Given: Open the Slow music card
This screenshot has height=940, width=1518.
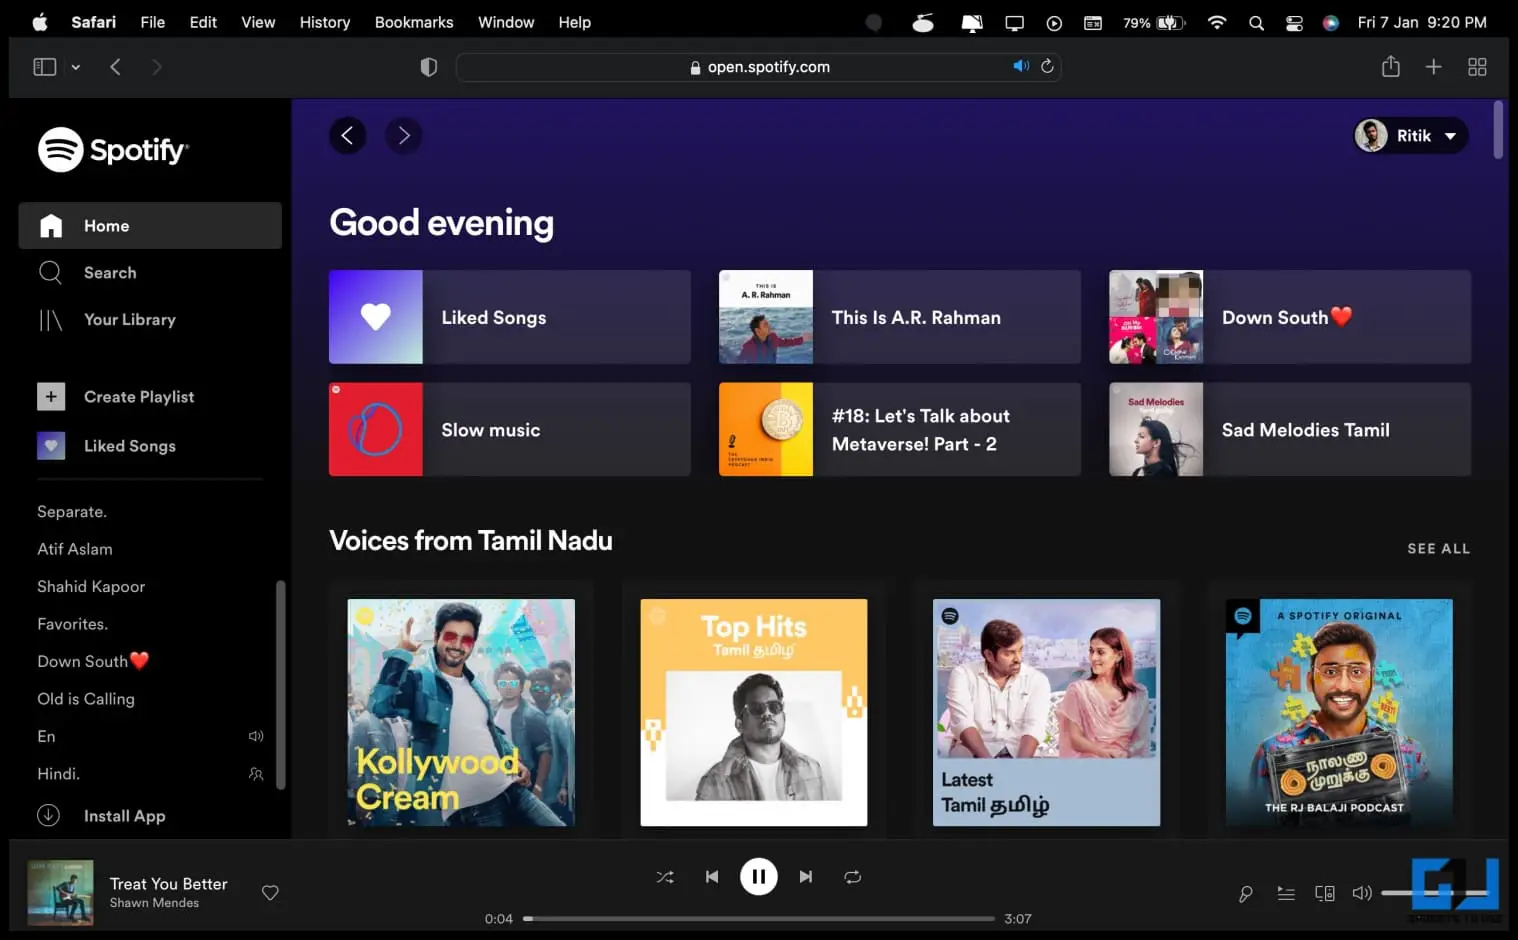Looking at the screenshot, I should pyautogui.click(x=510, y=429).
